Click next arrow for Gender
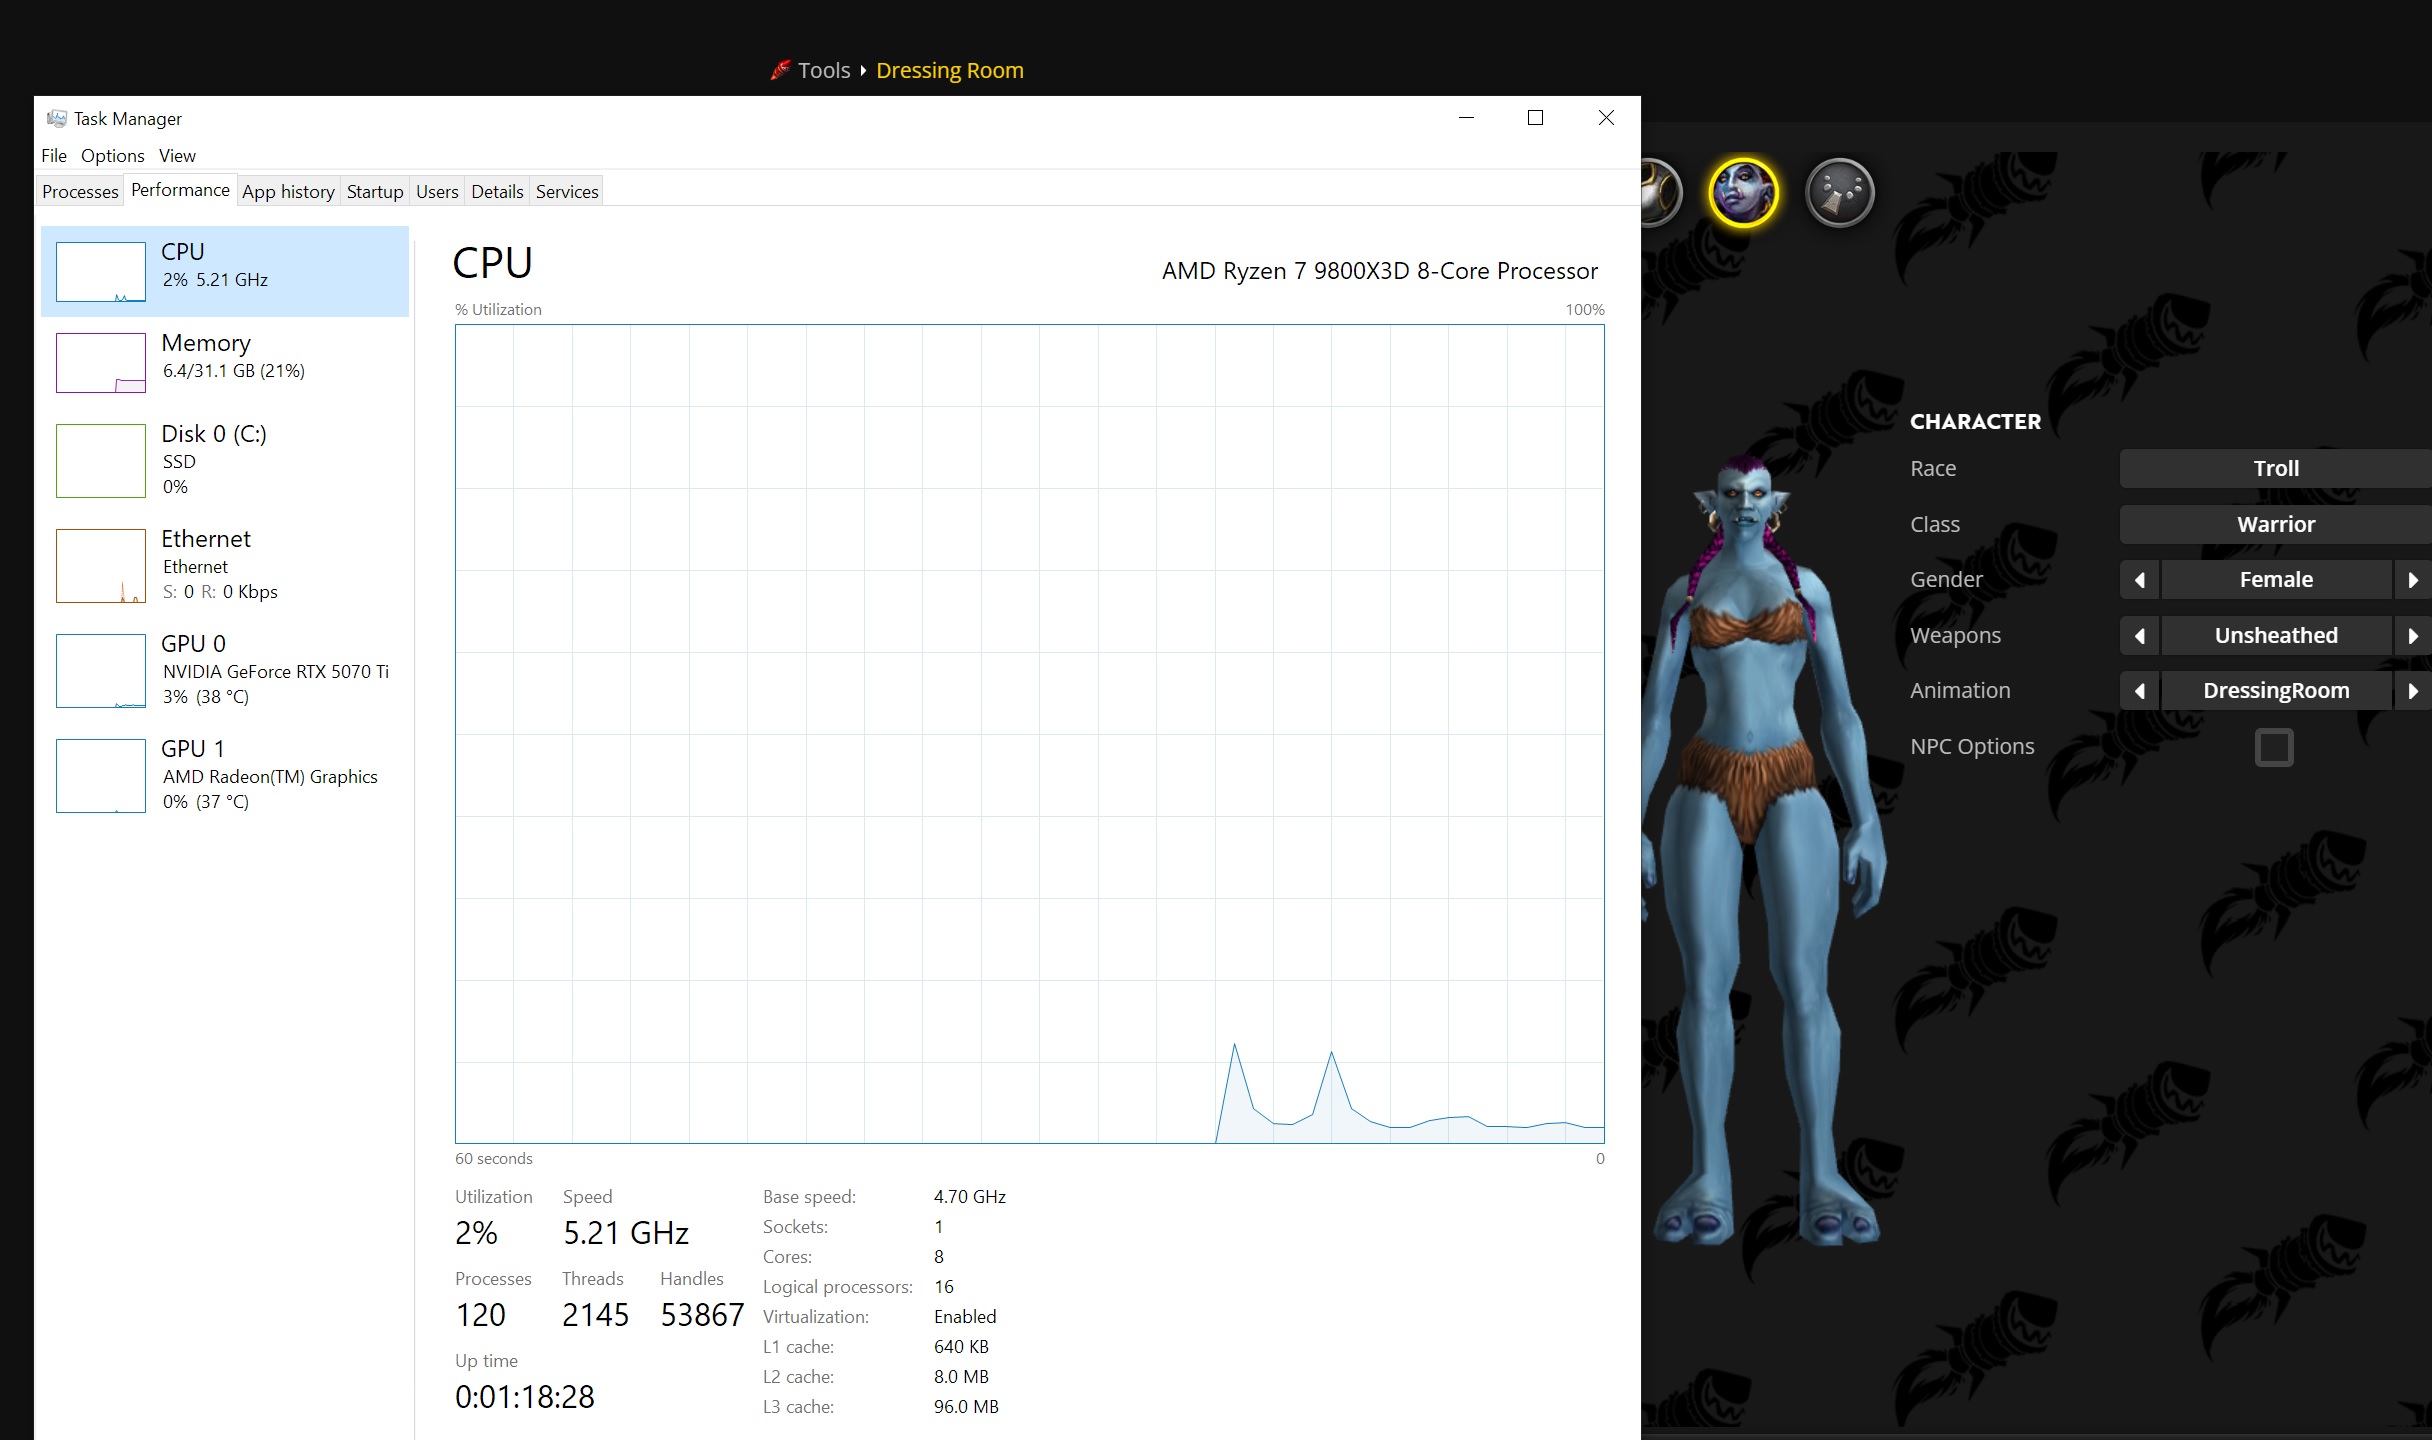 [x=2413, y=579]
